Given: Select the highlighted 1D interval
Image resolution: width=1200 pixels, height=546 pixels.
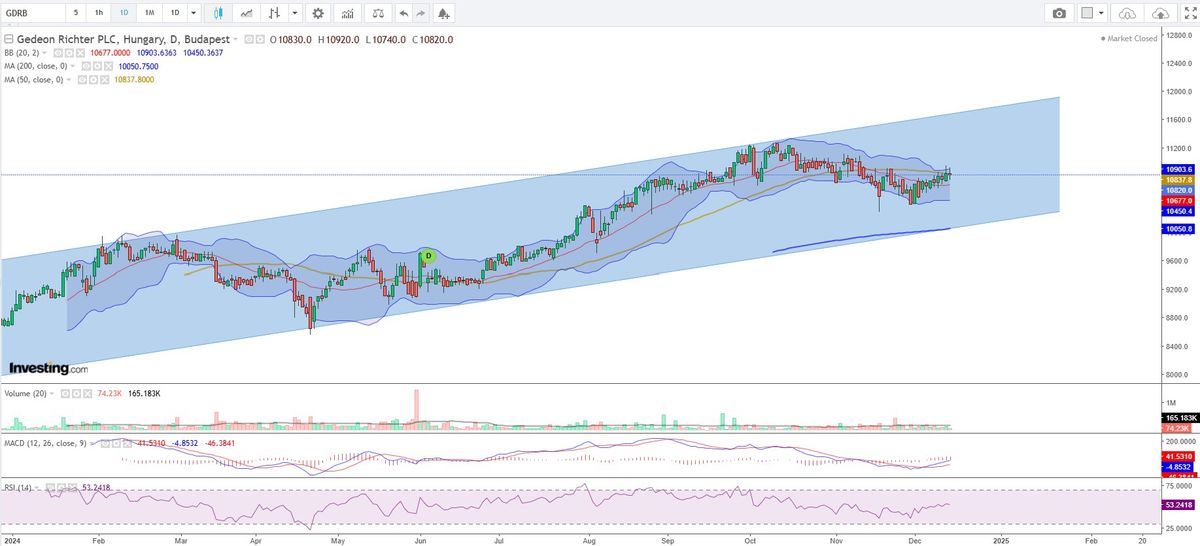Looking at the screenshot, I should click(124, 13).
